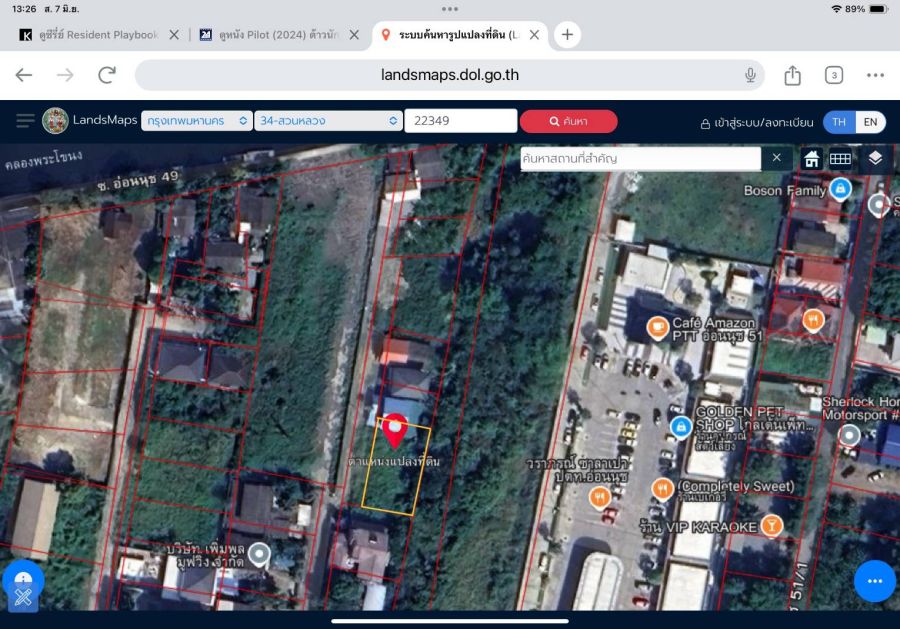
Task: Switch language to EN
Action: click(870, 122)
